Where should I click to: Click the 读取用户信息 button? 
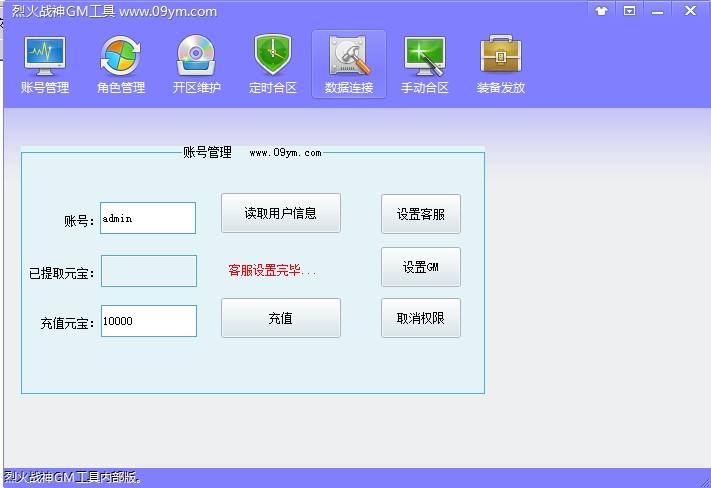coord(281,213)
